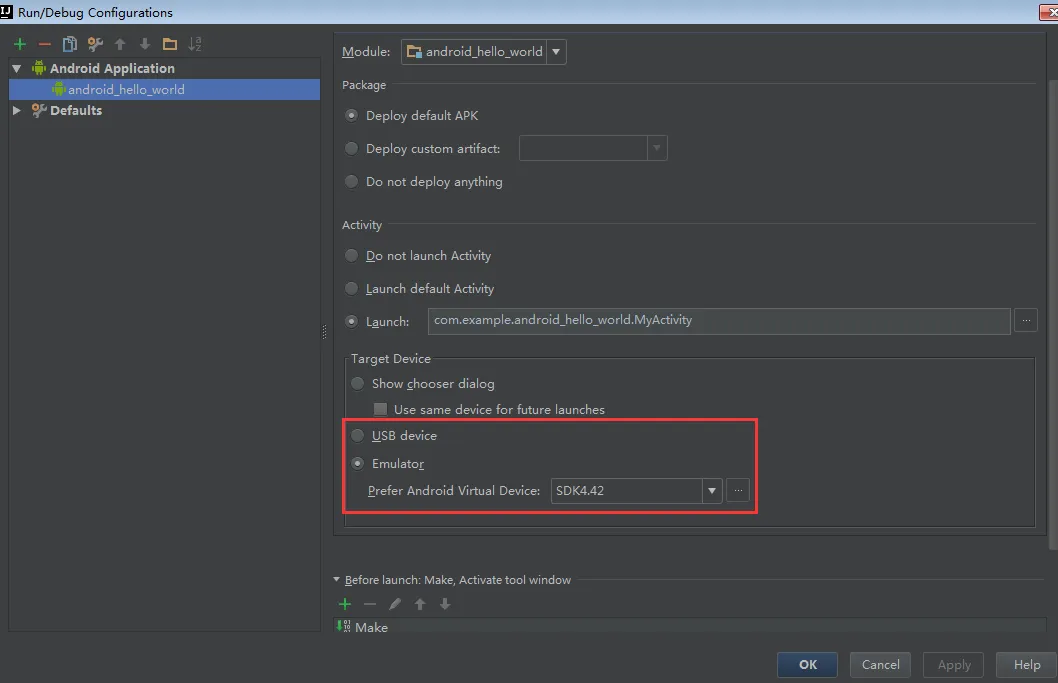
Task: Sort configurations alphabetically icon
Action: coord(195,45)
